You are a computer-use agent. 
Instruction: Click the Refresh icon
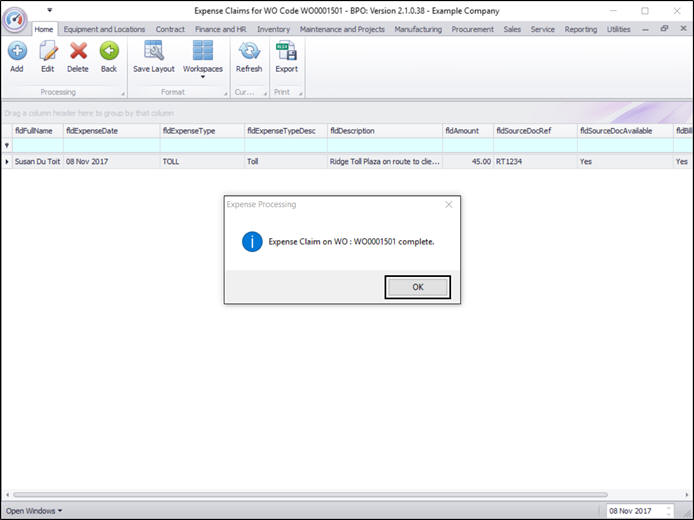click(x=249, y=50)
